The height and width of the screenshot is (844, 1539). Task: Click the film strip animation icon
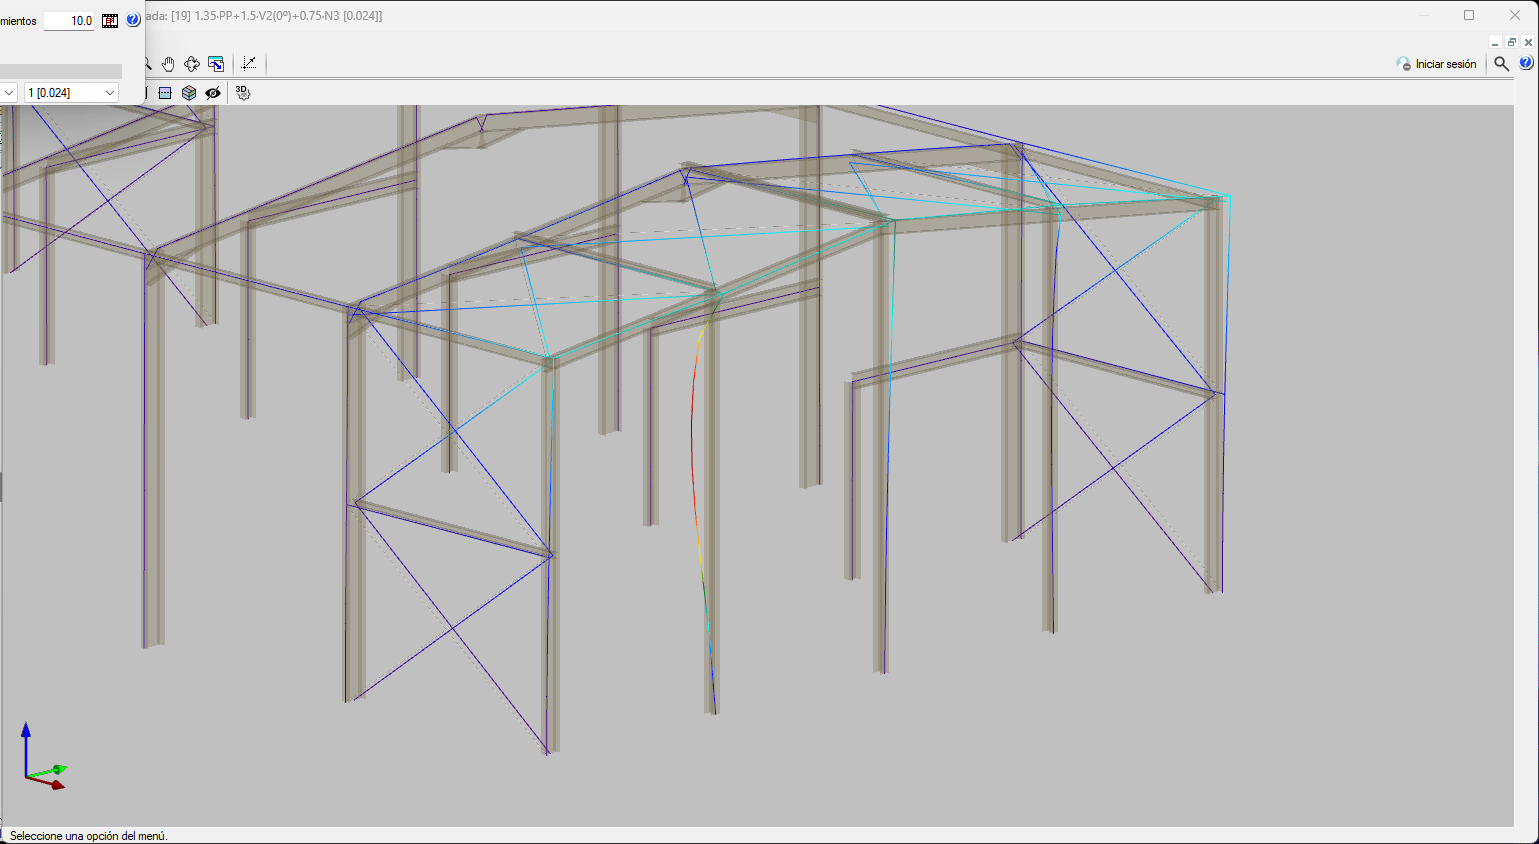(110, 20)
